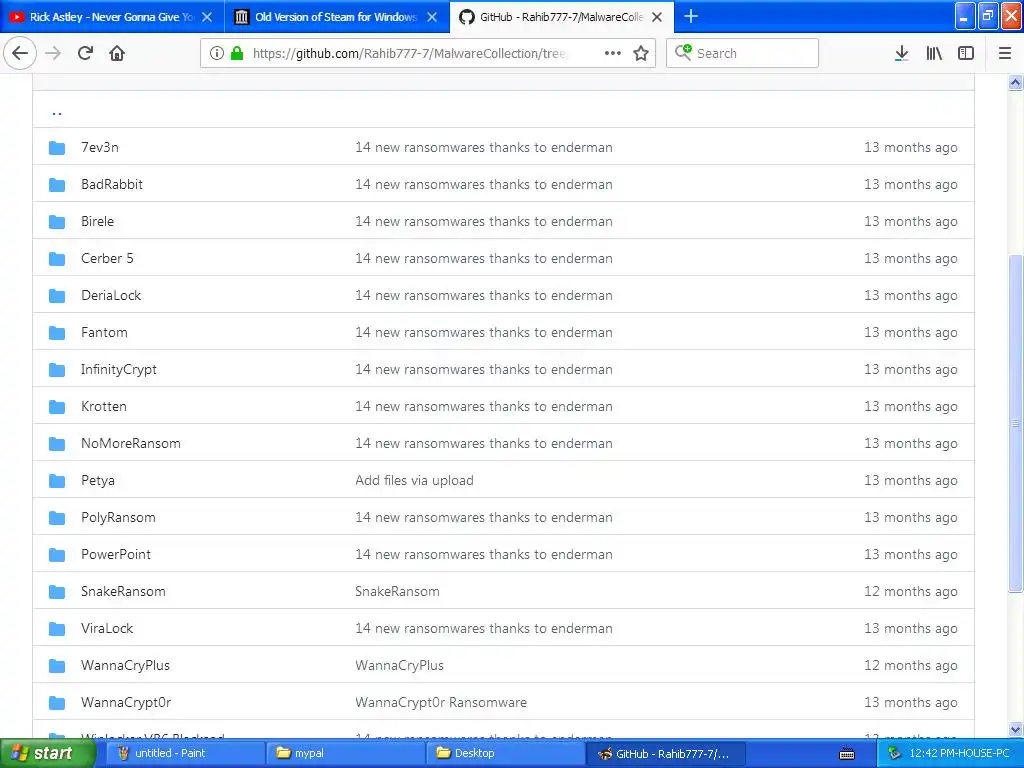
Task: Click scrollbar down arrow
Action: (x=1016, y=729)
